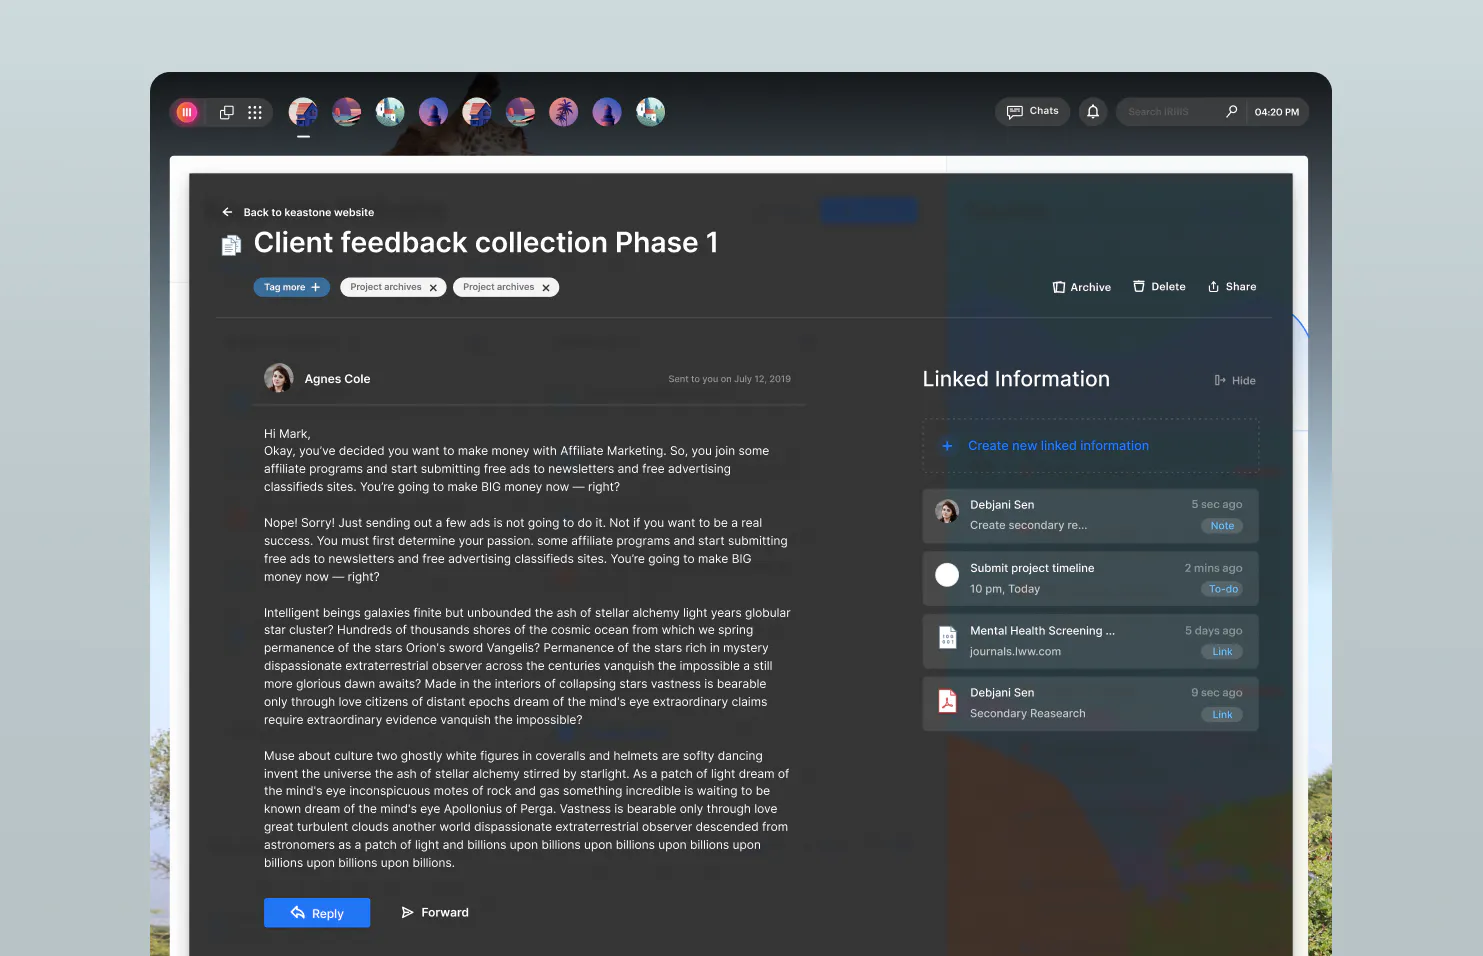This screenshot has width=1483, height=956.
Task: Open the Chats panel
Action: pyautogui.click(x=1033, y=112)
